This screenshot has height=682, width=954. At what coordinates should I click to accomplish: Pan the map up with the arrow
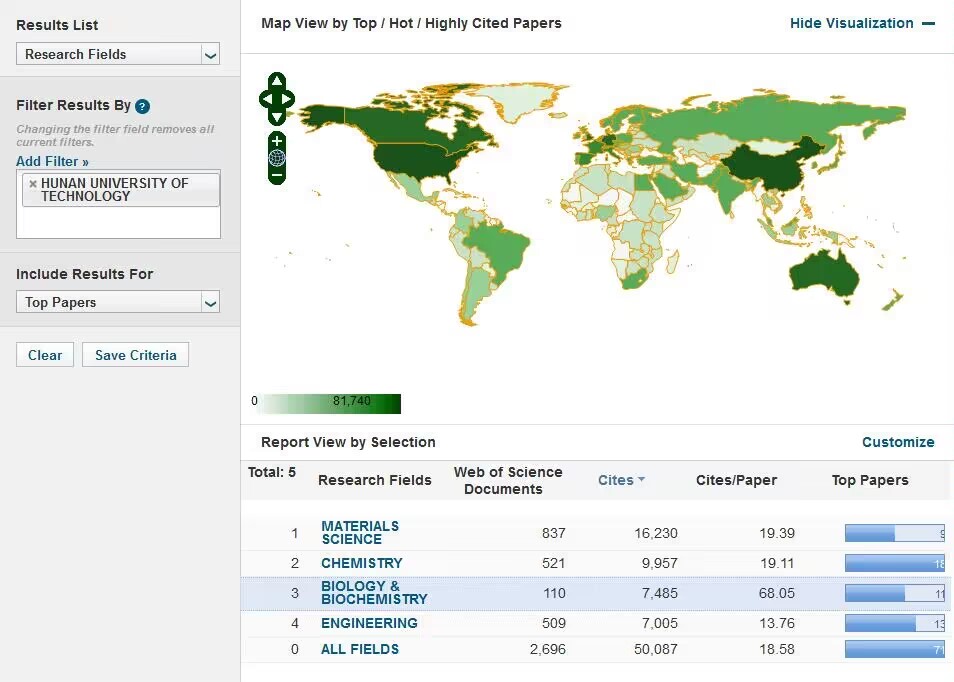coord(277,81)
